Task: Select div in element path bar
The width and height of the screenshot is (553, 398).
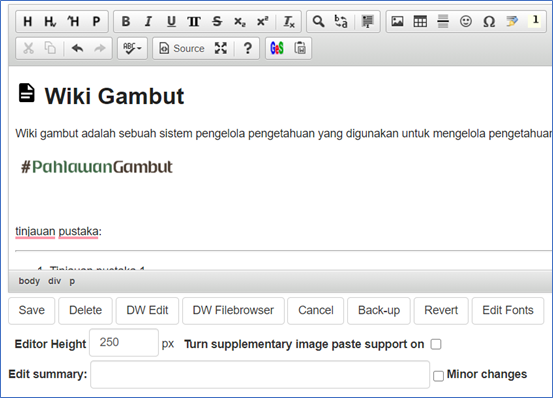Action: [x=55, y=281]
